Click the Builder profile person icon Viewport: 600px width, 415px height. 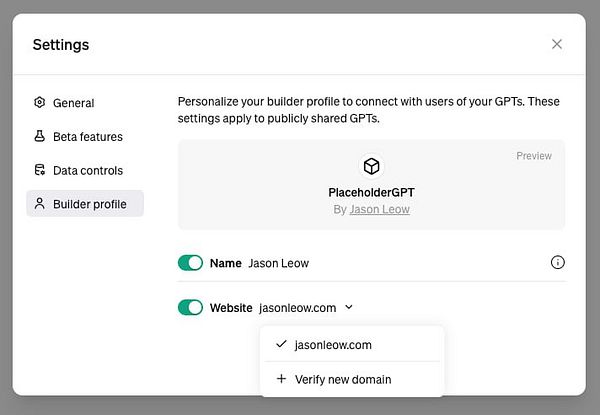[x=40, y=204]
